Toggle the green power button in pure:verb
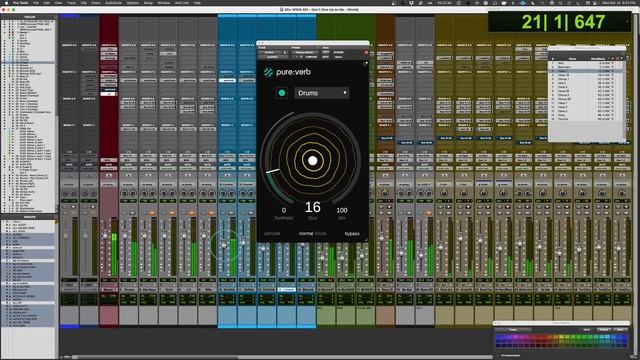The width and height of the screenshot is (640, 360). coord(282,93)
